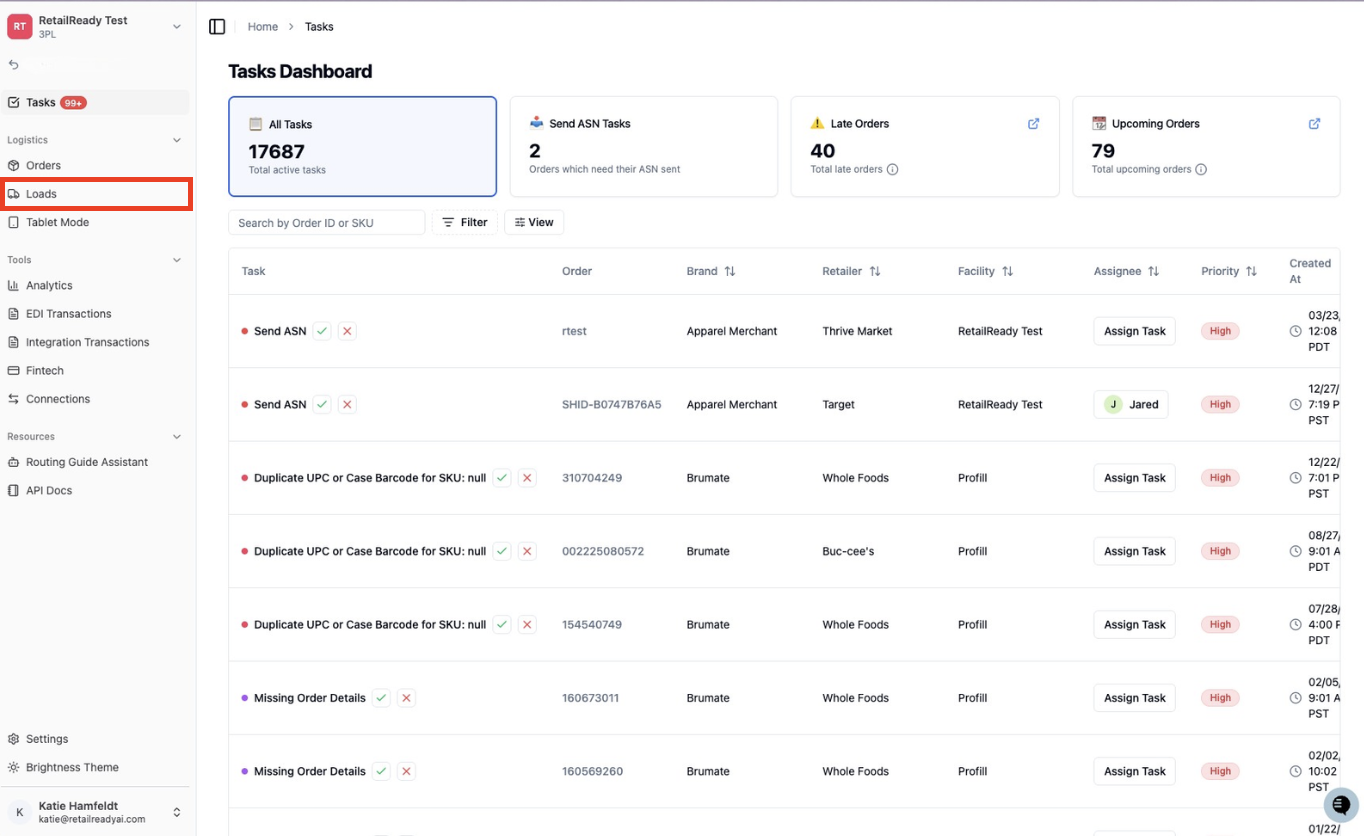The height and width of the screenshot is (836, 1364).
Task: Click Home in the breadcrumb
Action: pos(263,27)
